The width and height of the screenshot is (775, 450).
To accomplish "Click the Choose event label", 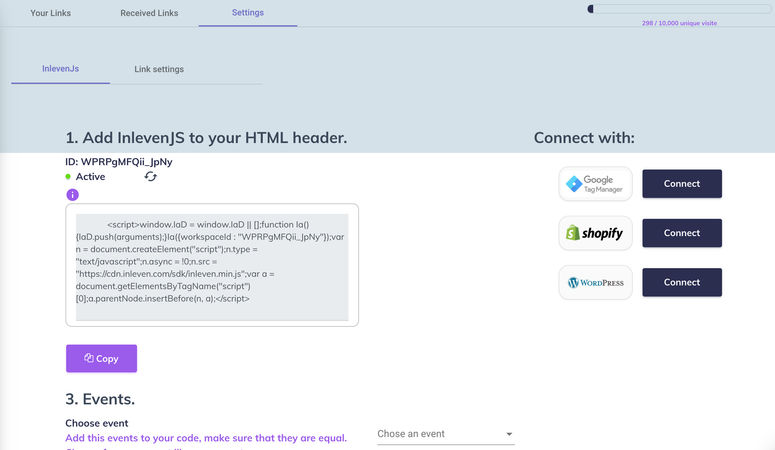I will (x=96, y=423).
